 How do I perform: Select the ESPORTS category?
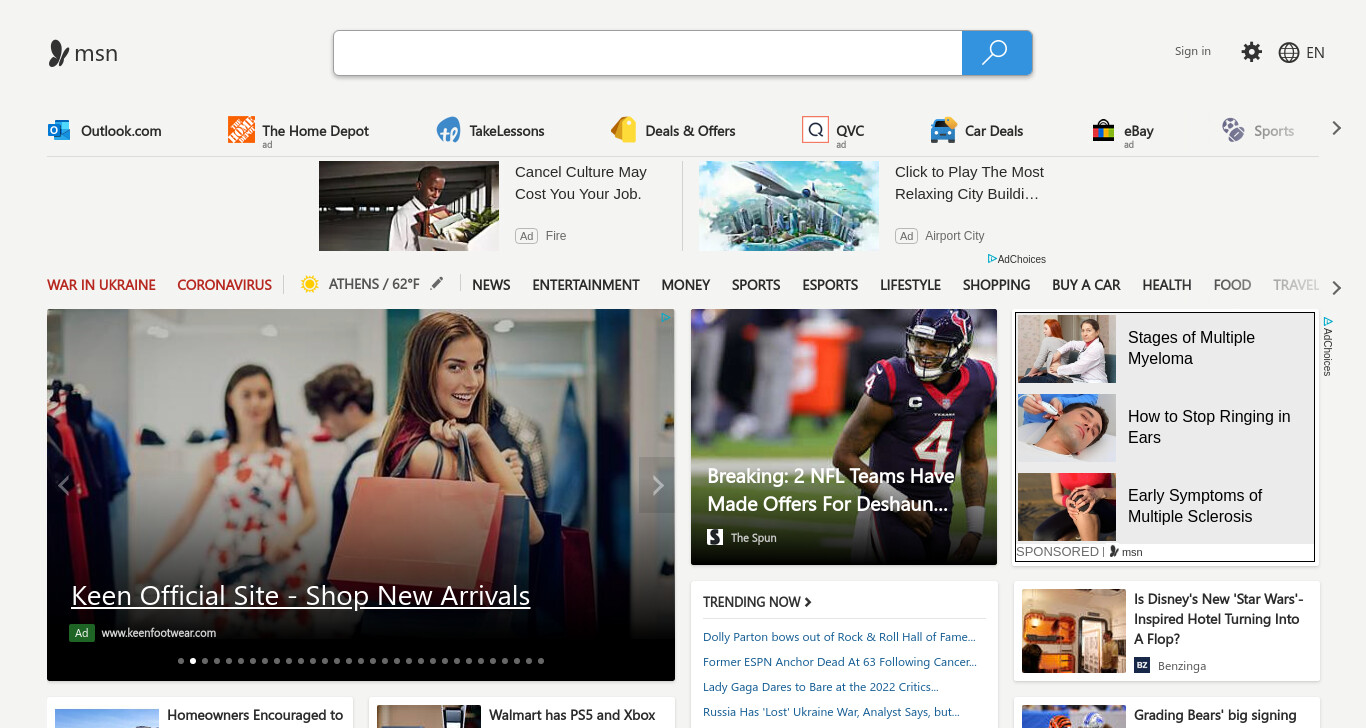[x=830, y=285]
